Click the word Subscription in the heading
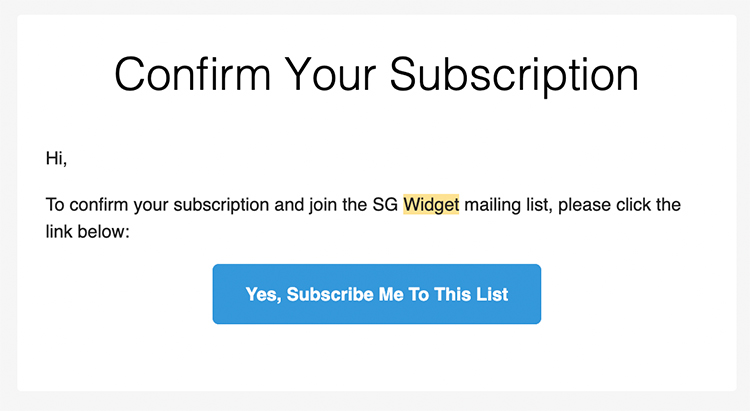This screenshot has height=411, width=750. (x=514, y=76)
